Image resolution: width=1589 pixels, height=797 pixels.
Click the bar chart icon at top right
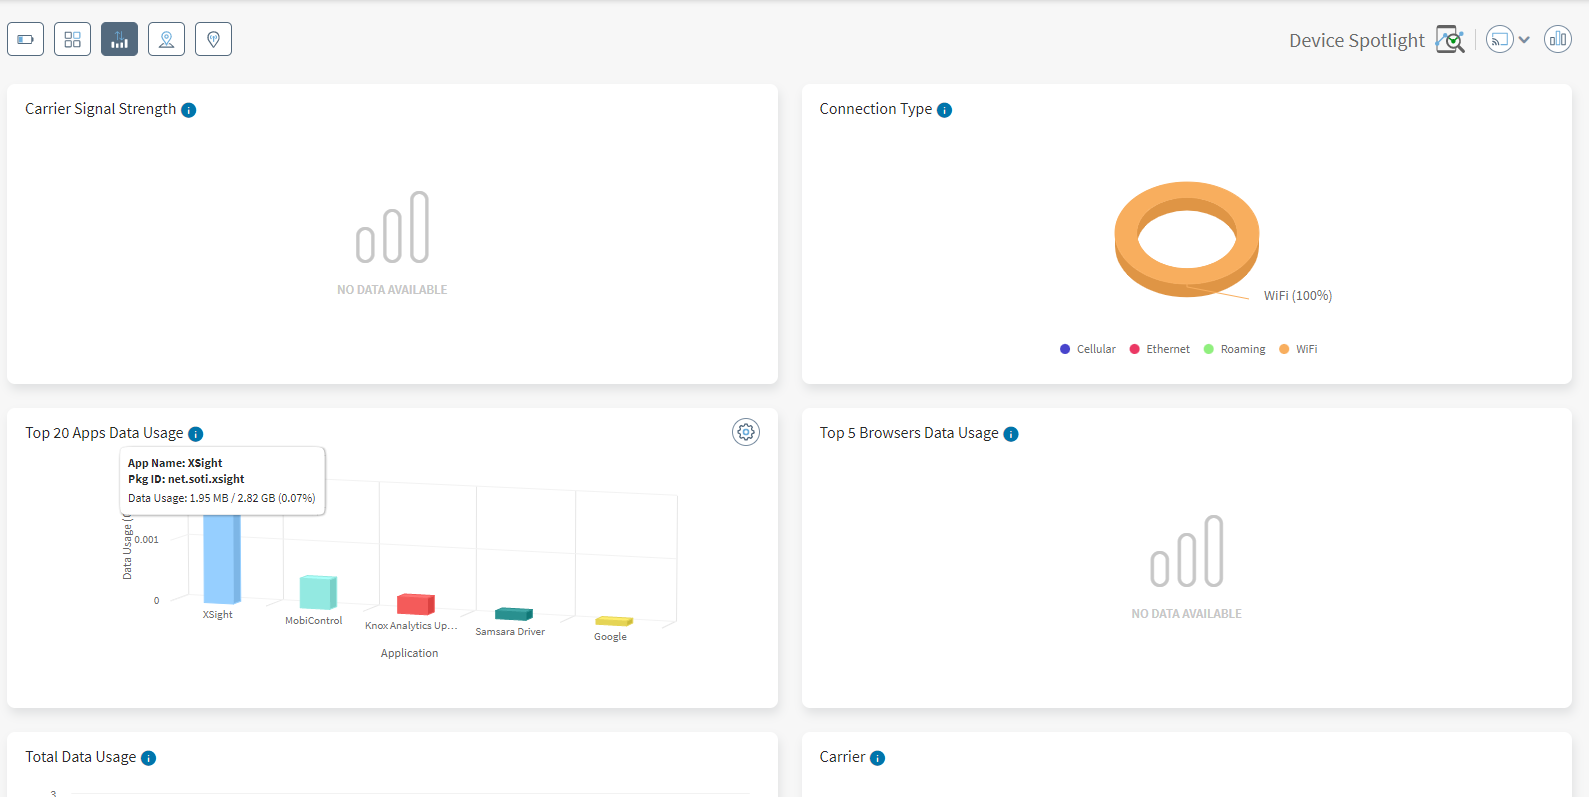(x=1557, y=39)
